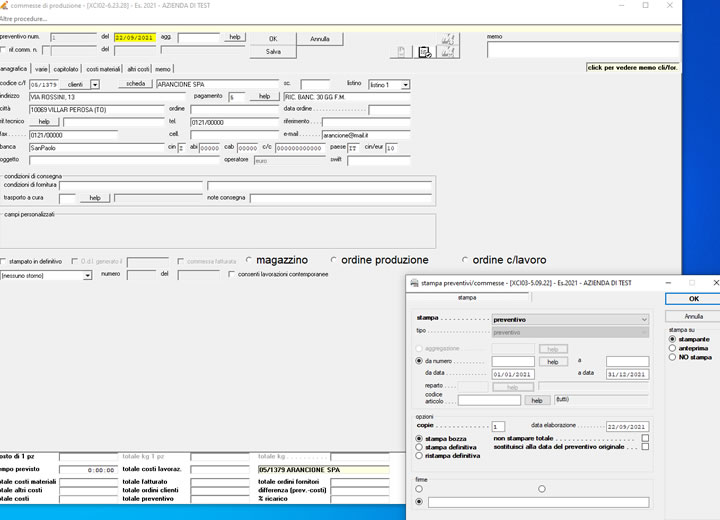Click OK in the commesse di produzione window
Screen dimensions: 720x520
pyautogui.click(x=273, y=39)
